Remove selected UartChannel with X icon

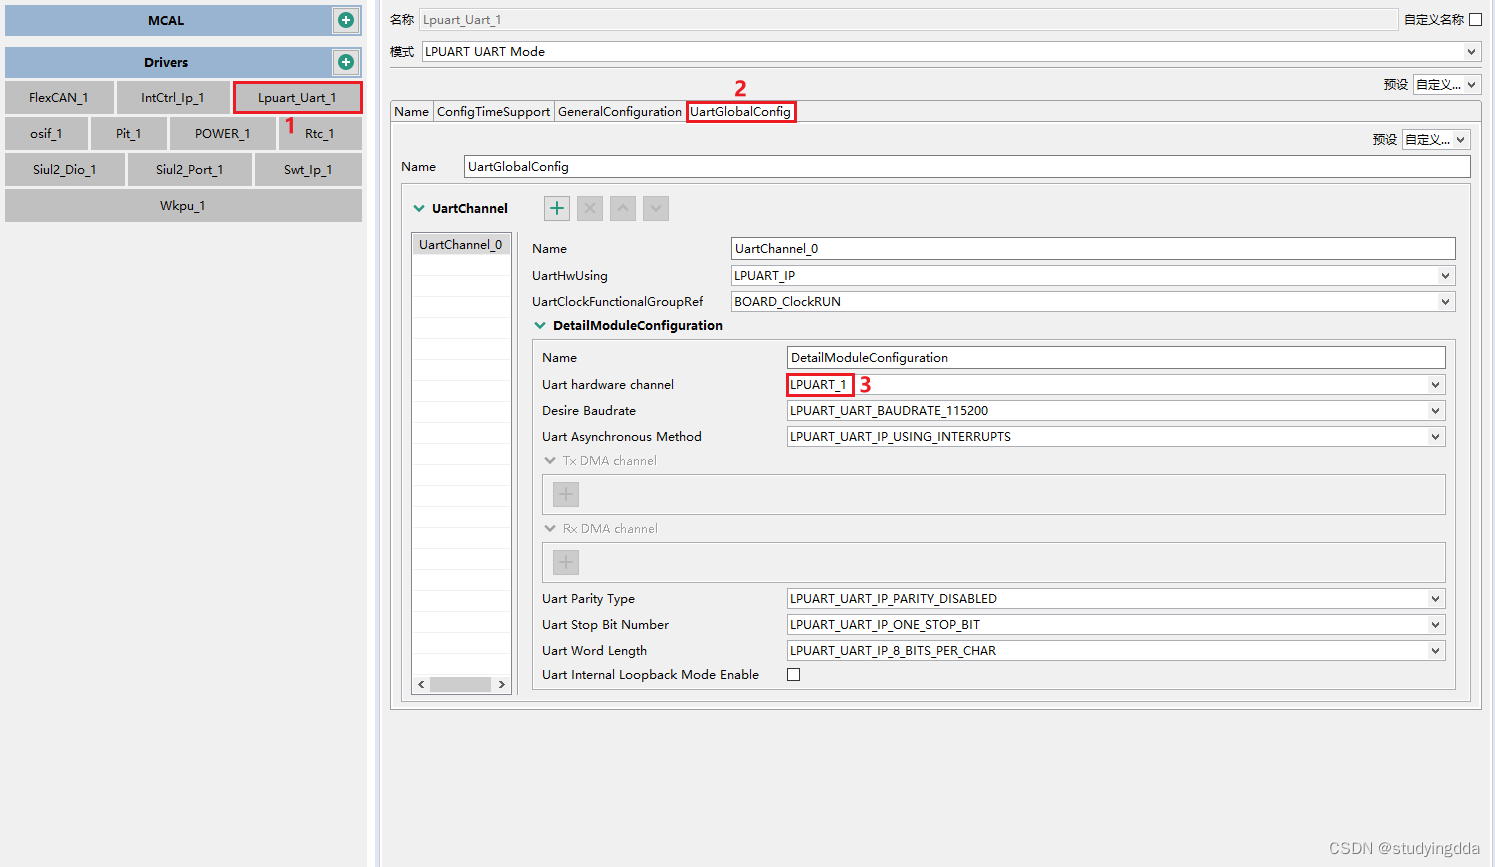point(590,208)
